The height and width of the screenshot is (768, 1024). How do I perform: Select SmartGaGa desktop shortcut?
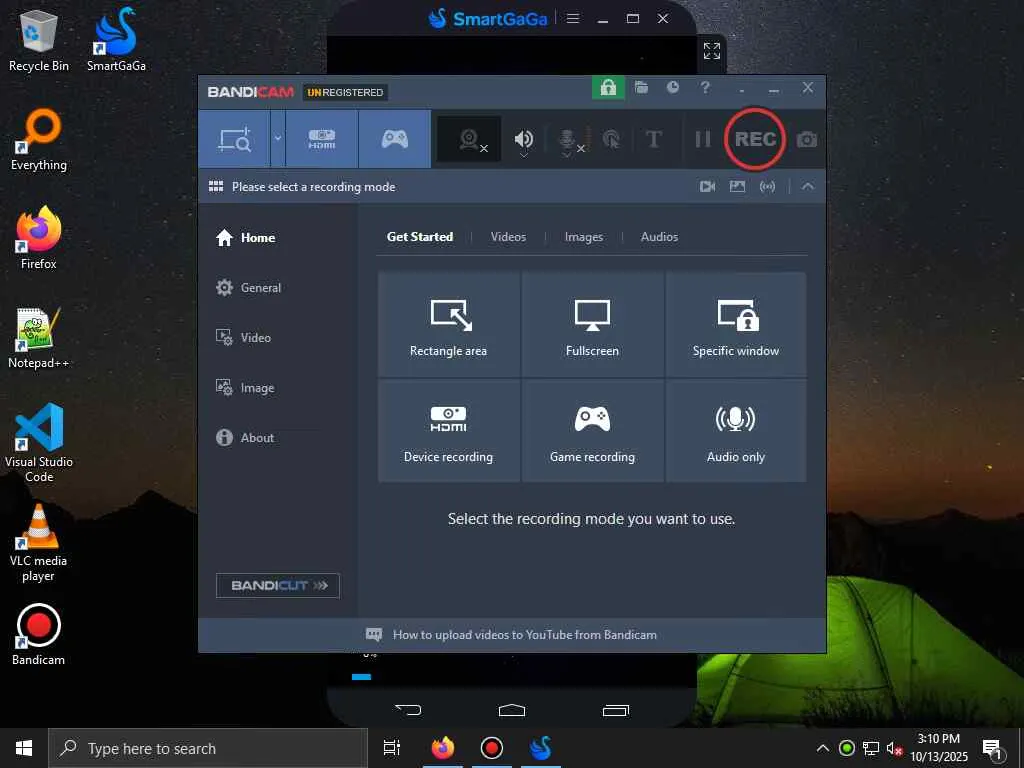click(116, 40)
